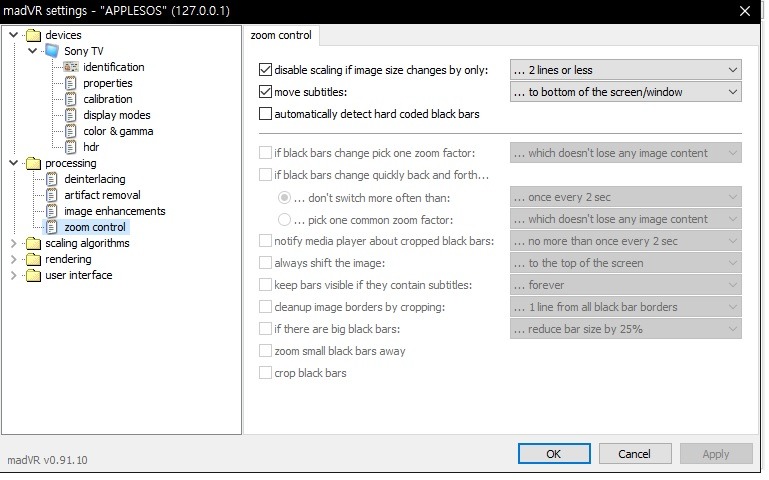Toggle the move subtitles checkbox

click(x=265, y=92)
